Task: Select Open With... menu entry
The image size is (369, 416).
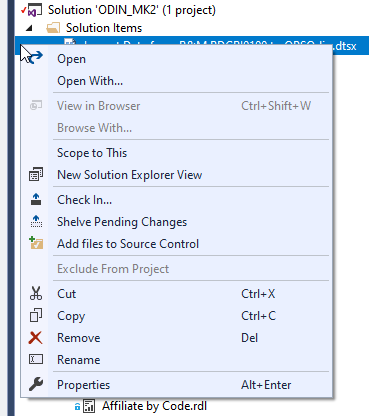Action: 176,81
